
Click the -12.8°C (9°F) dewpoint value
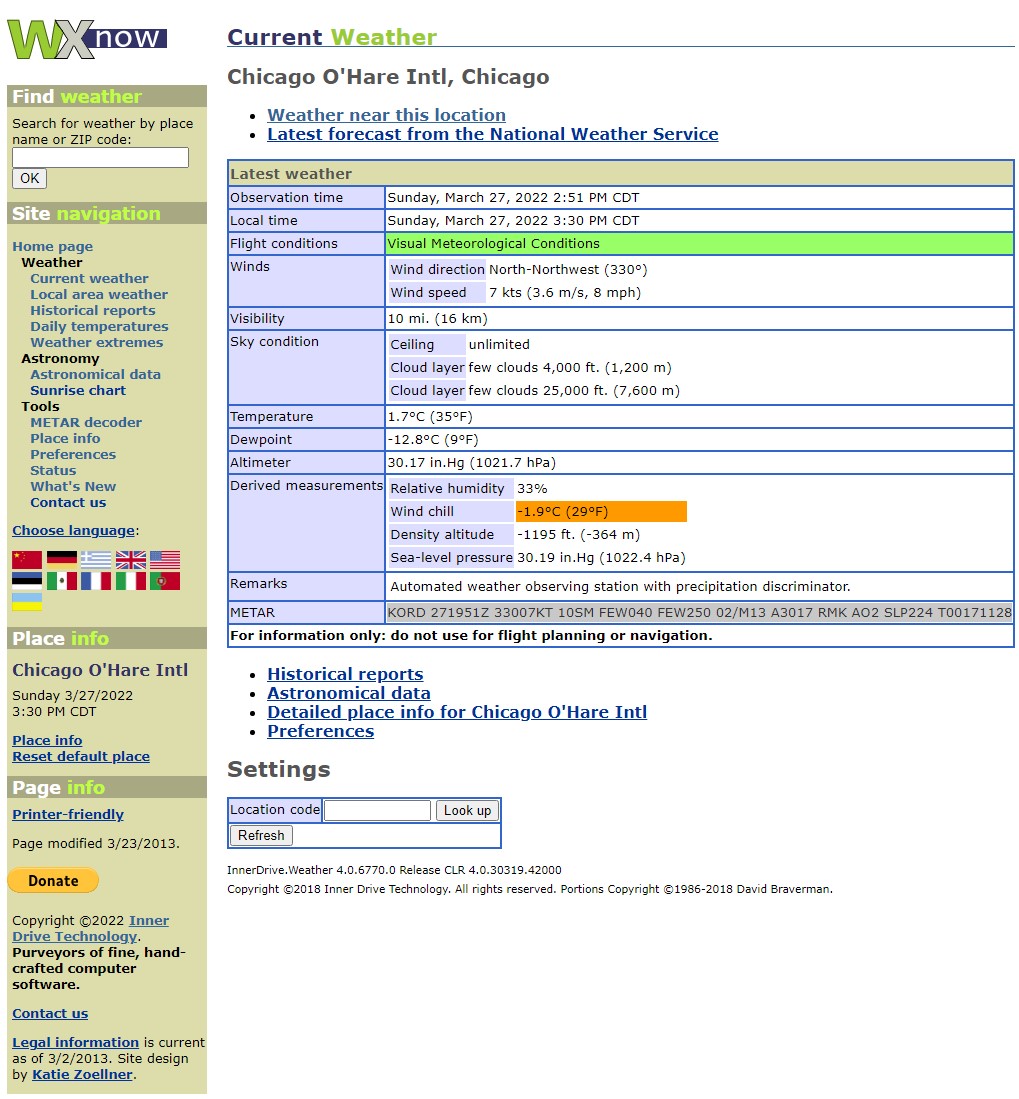[433, 440]
